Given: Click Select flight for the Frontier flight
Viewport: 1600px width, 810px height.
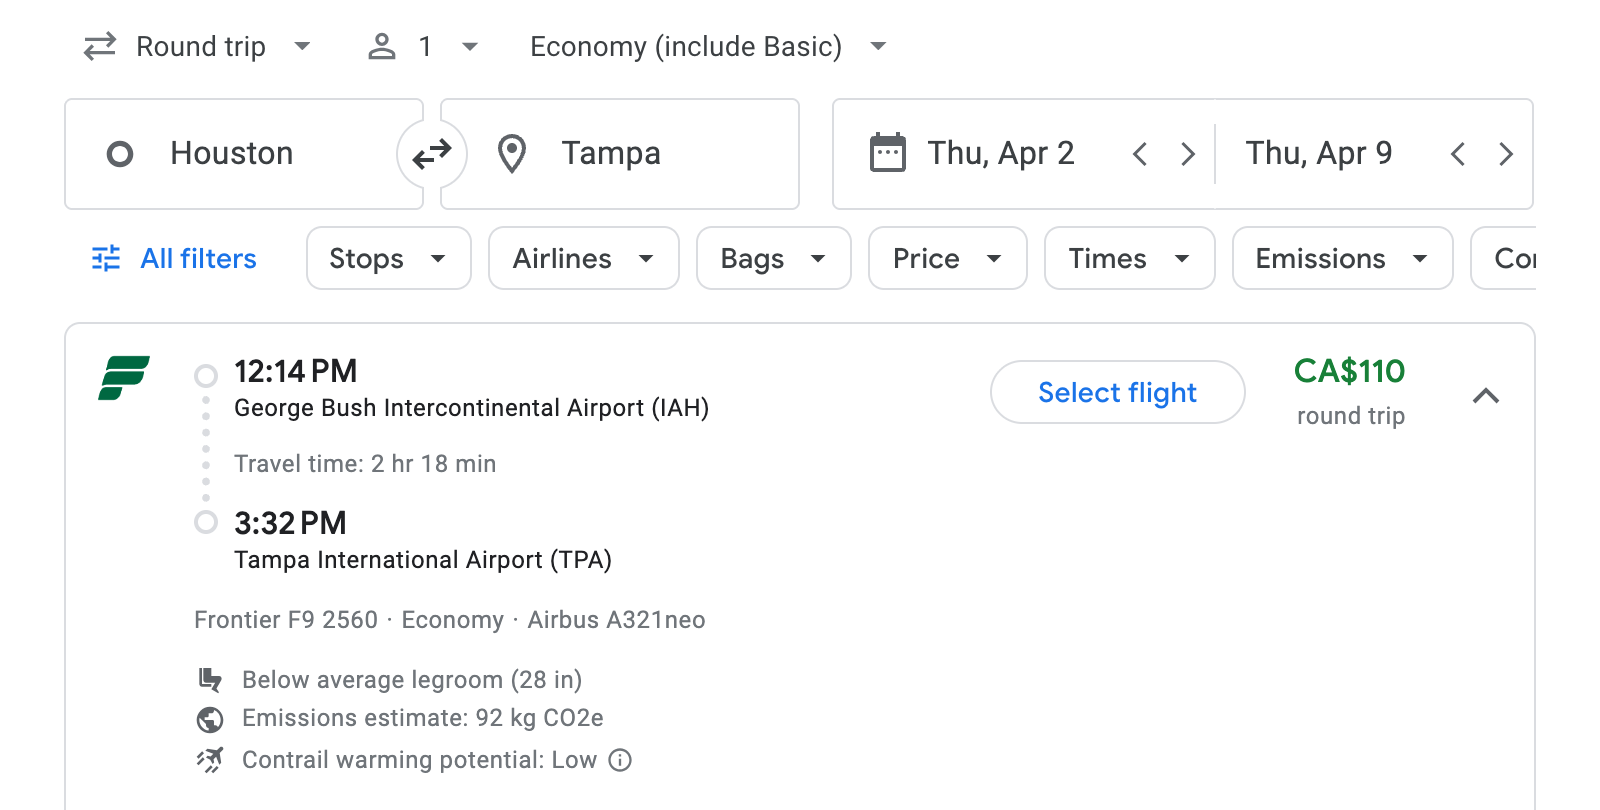Looking at the screenshot, I should pyautogui.click(x=1117, y=392).
